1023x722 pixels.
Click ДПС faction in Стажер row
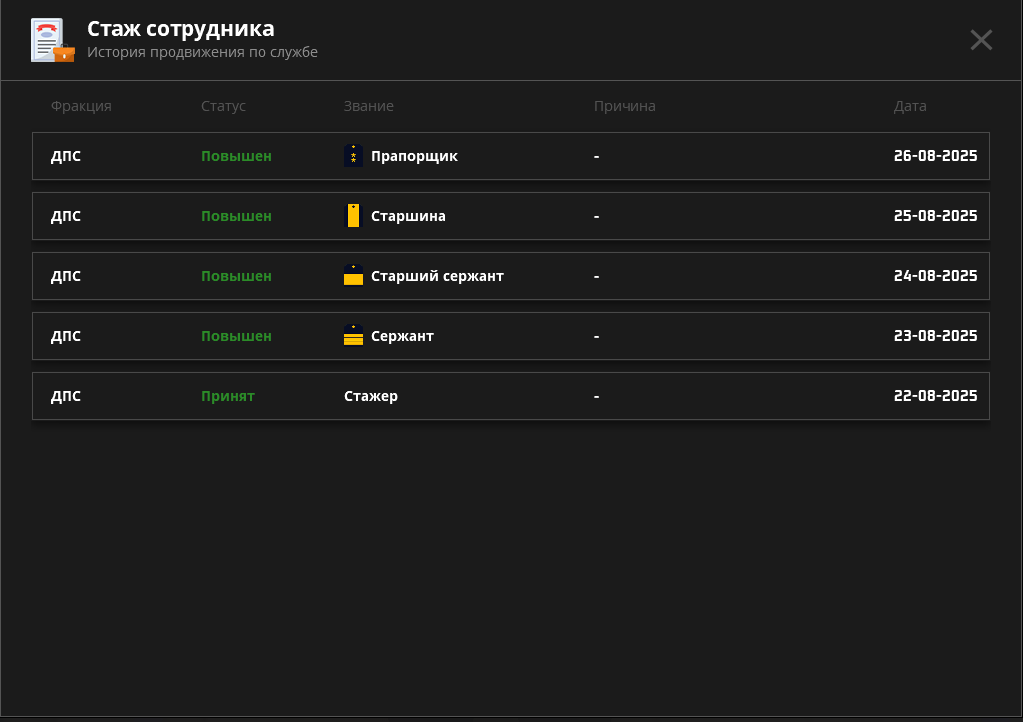point(66,397)
